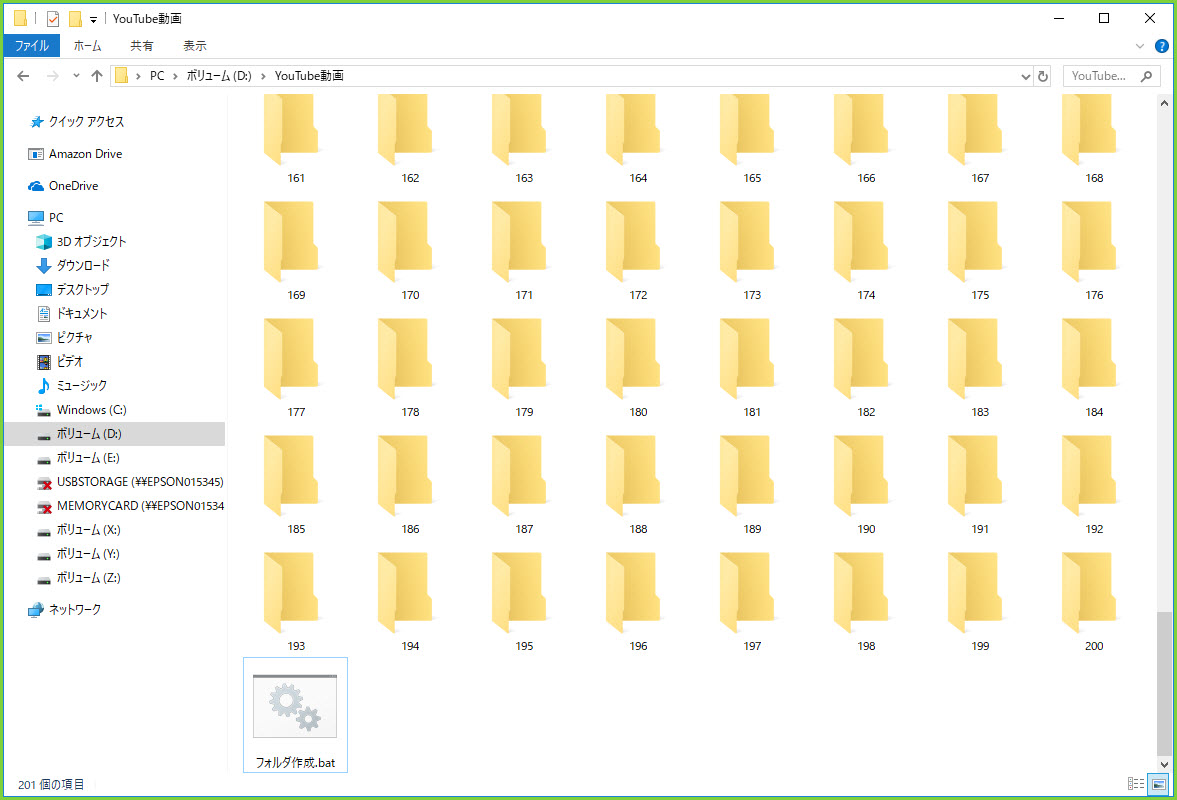Click the Properties icon in quick access toolbar

tap(53, 19)
